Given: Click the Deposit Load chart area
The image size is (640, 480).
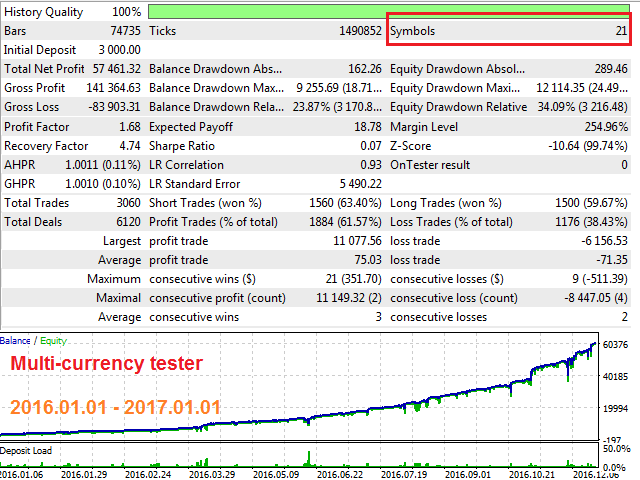Looking at the screenshot, I should pyautogui.click(x=300, y=456).
